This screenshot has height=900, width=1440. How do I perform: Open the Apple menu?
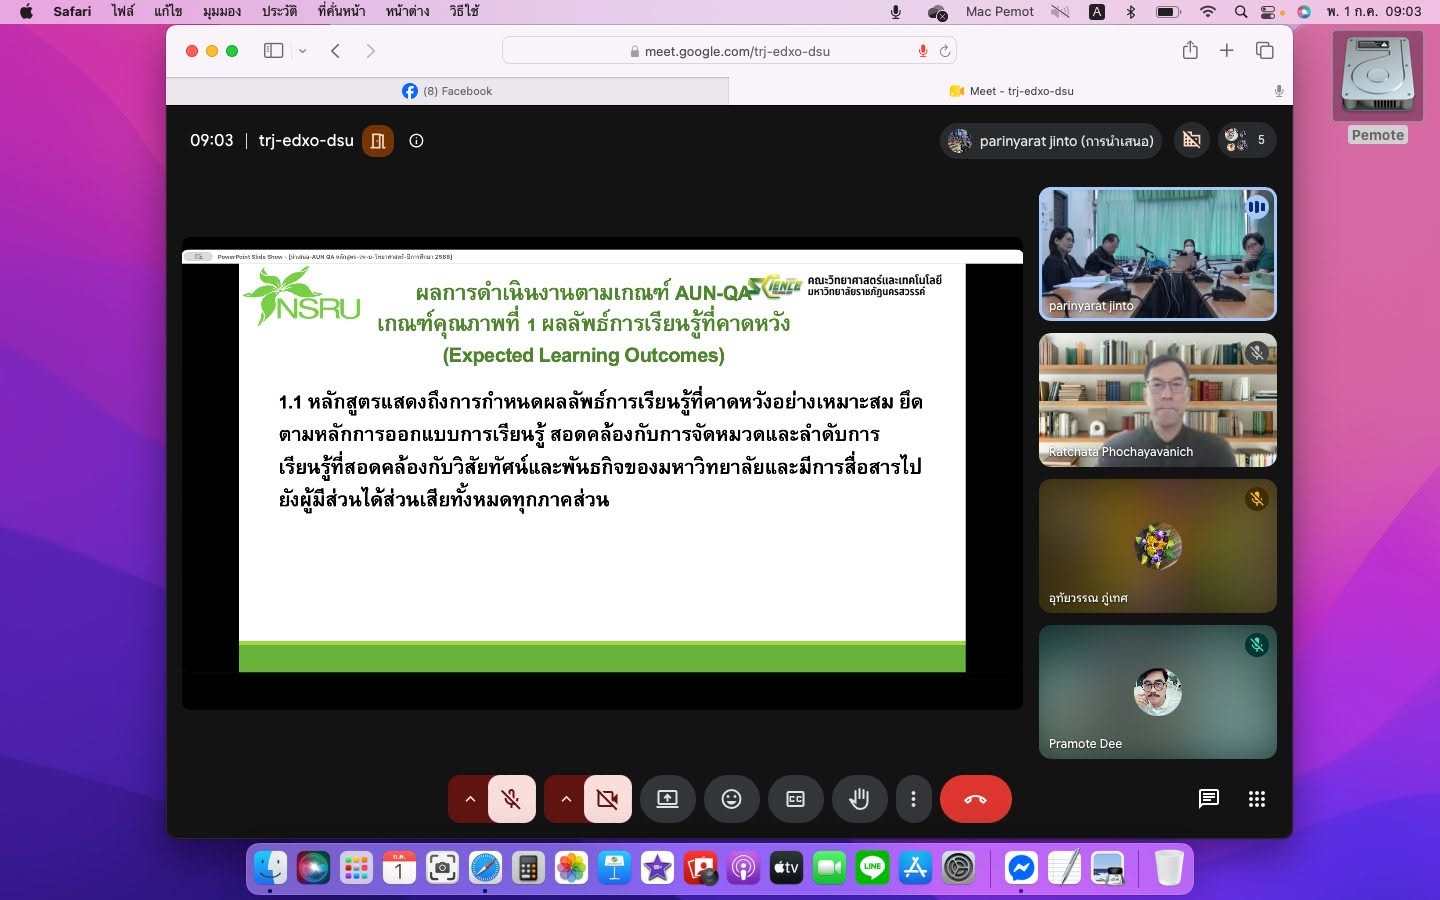[x=26, y=11]
